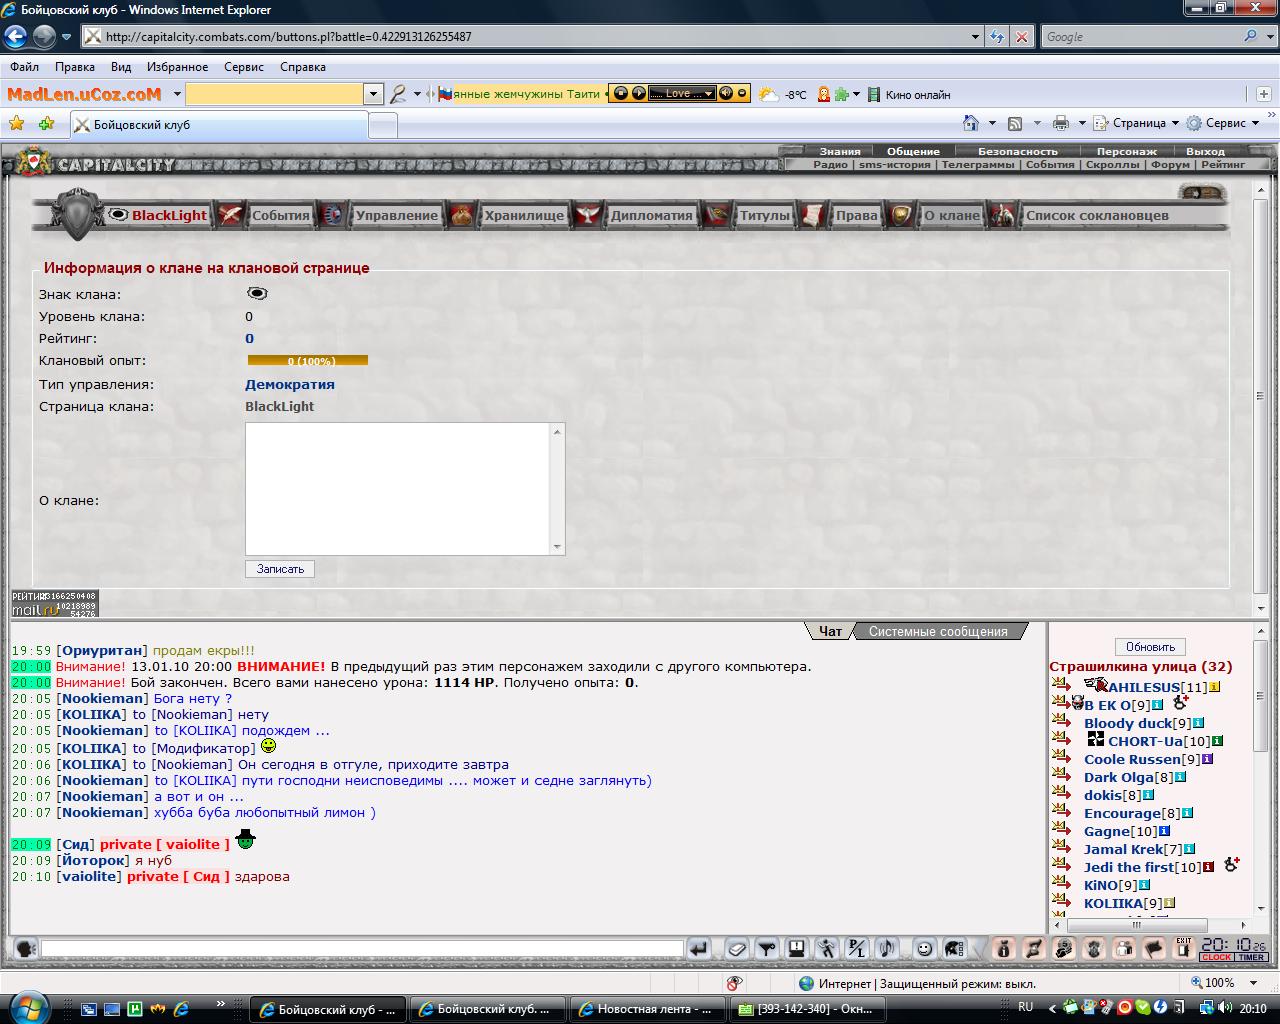Open the События clan section

tap(280, 215)
